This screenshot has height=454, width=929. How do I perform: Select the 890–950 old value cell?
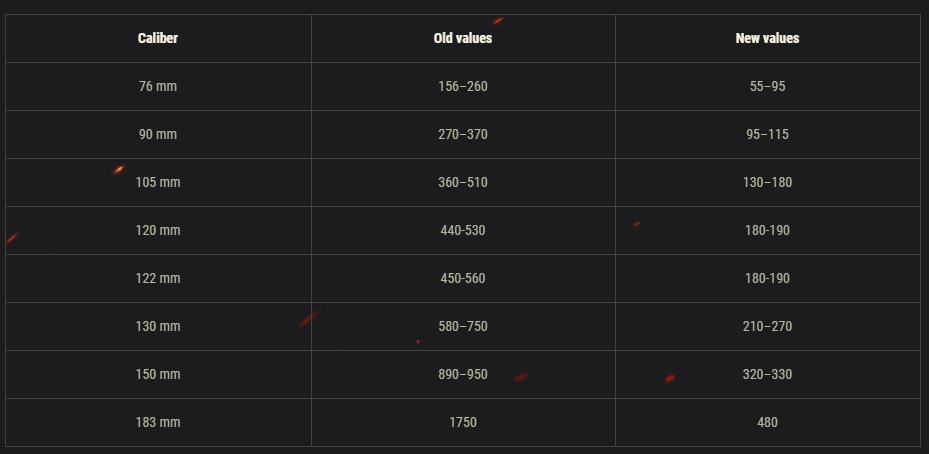pyautogui.click(x=463, y=374)
